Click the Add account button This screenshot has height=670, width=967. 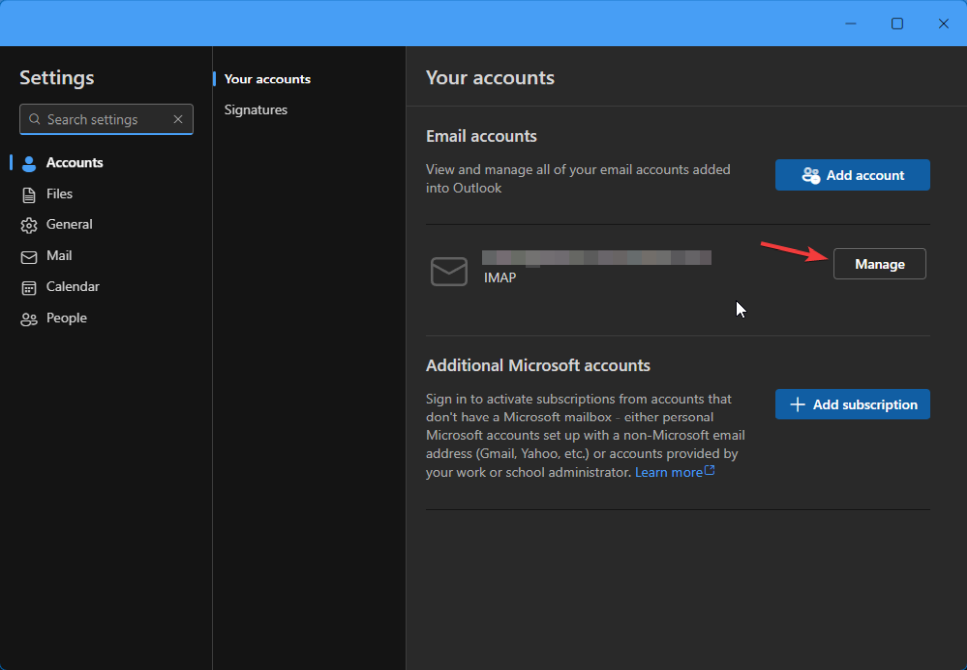click(852, 175)
